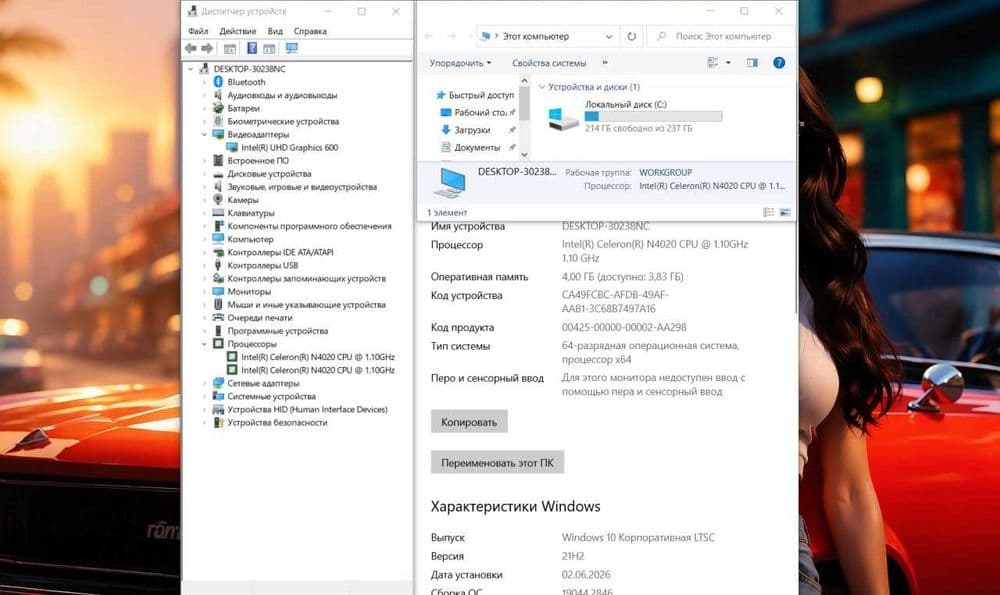The width and height of the screenshot is (1000, 595).
Task: Switch to details view icon in status bar
Action: [768, 212]
